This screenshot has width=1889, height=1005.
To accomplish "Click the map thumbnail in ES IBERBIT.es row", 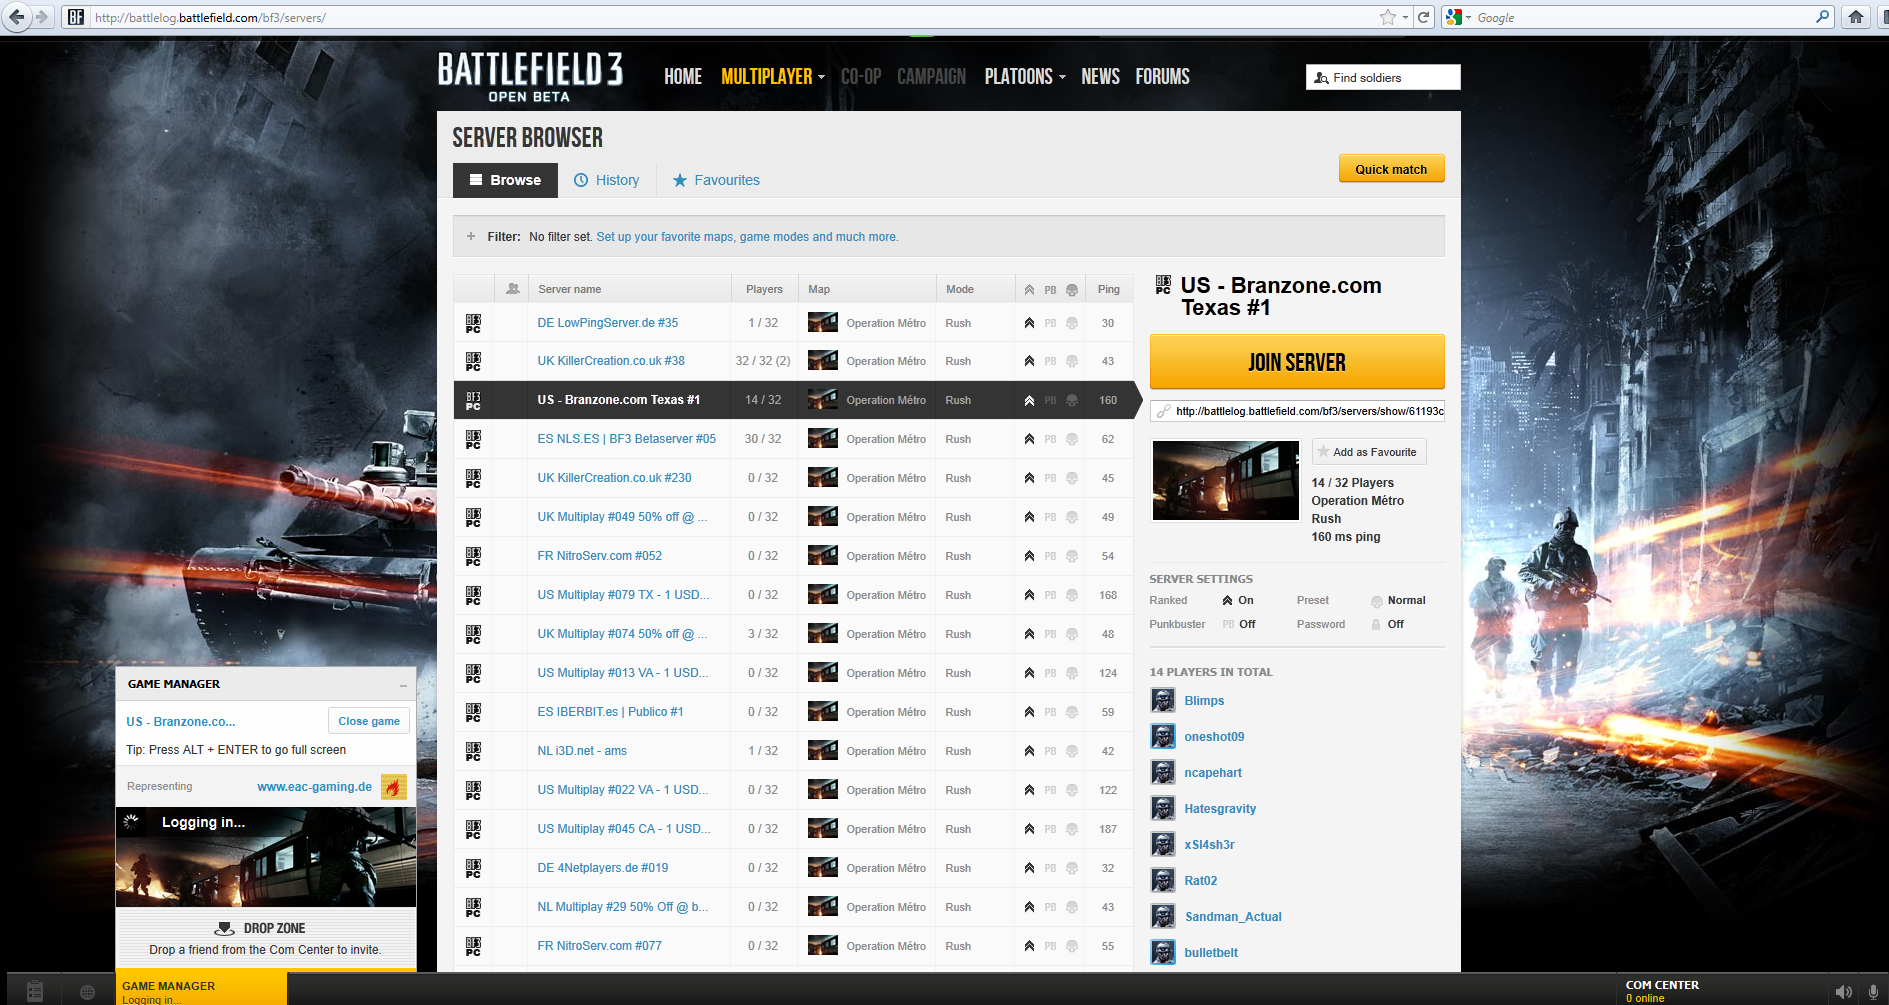I will coord(823,712).
